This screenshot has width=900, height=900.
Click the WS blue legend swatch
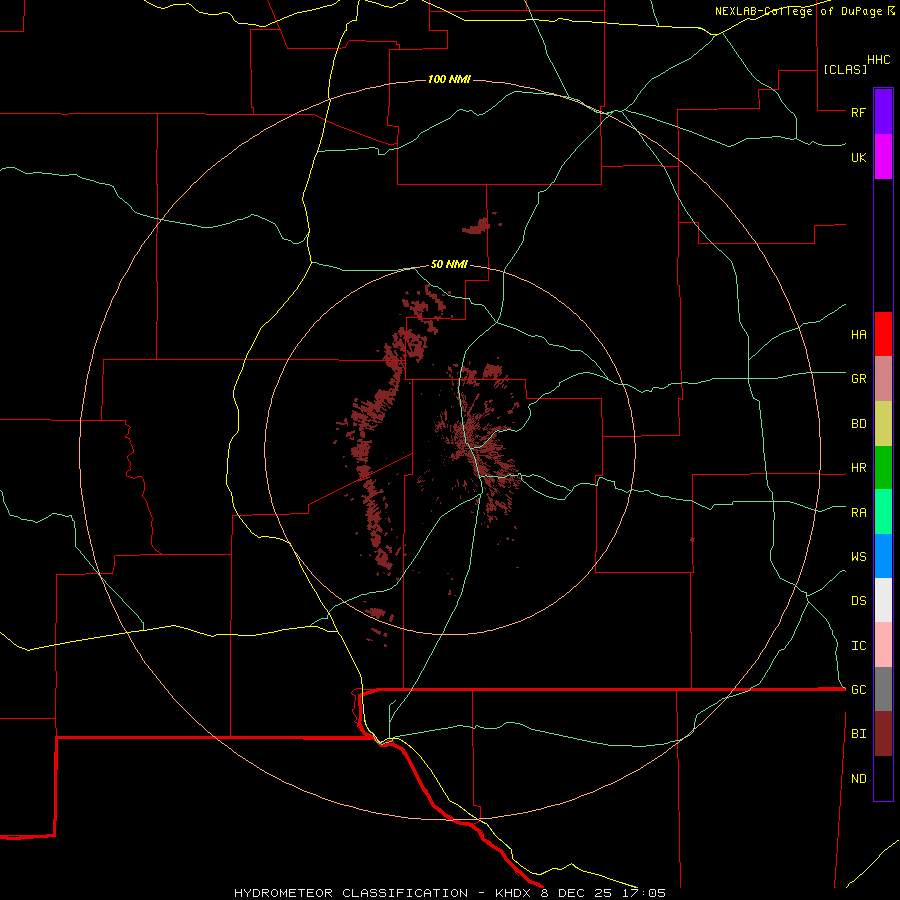click(x=883, y=556)
